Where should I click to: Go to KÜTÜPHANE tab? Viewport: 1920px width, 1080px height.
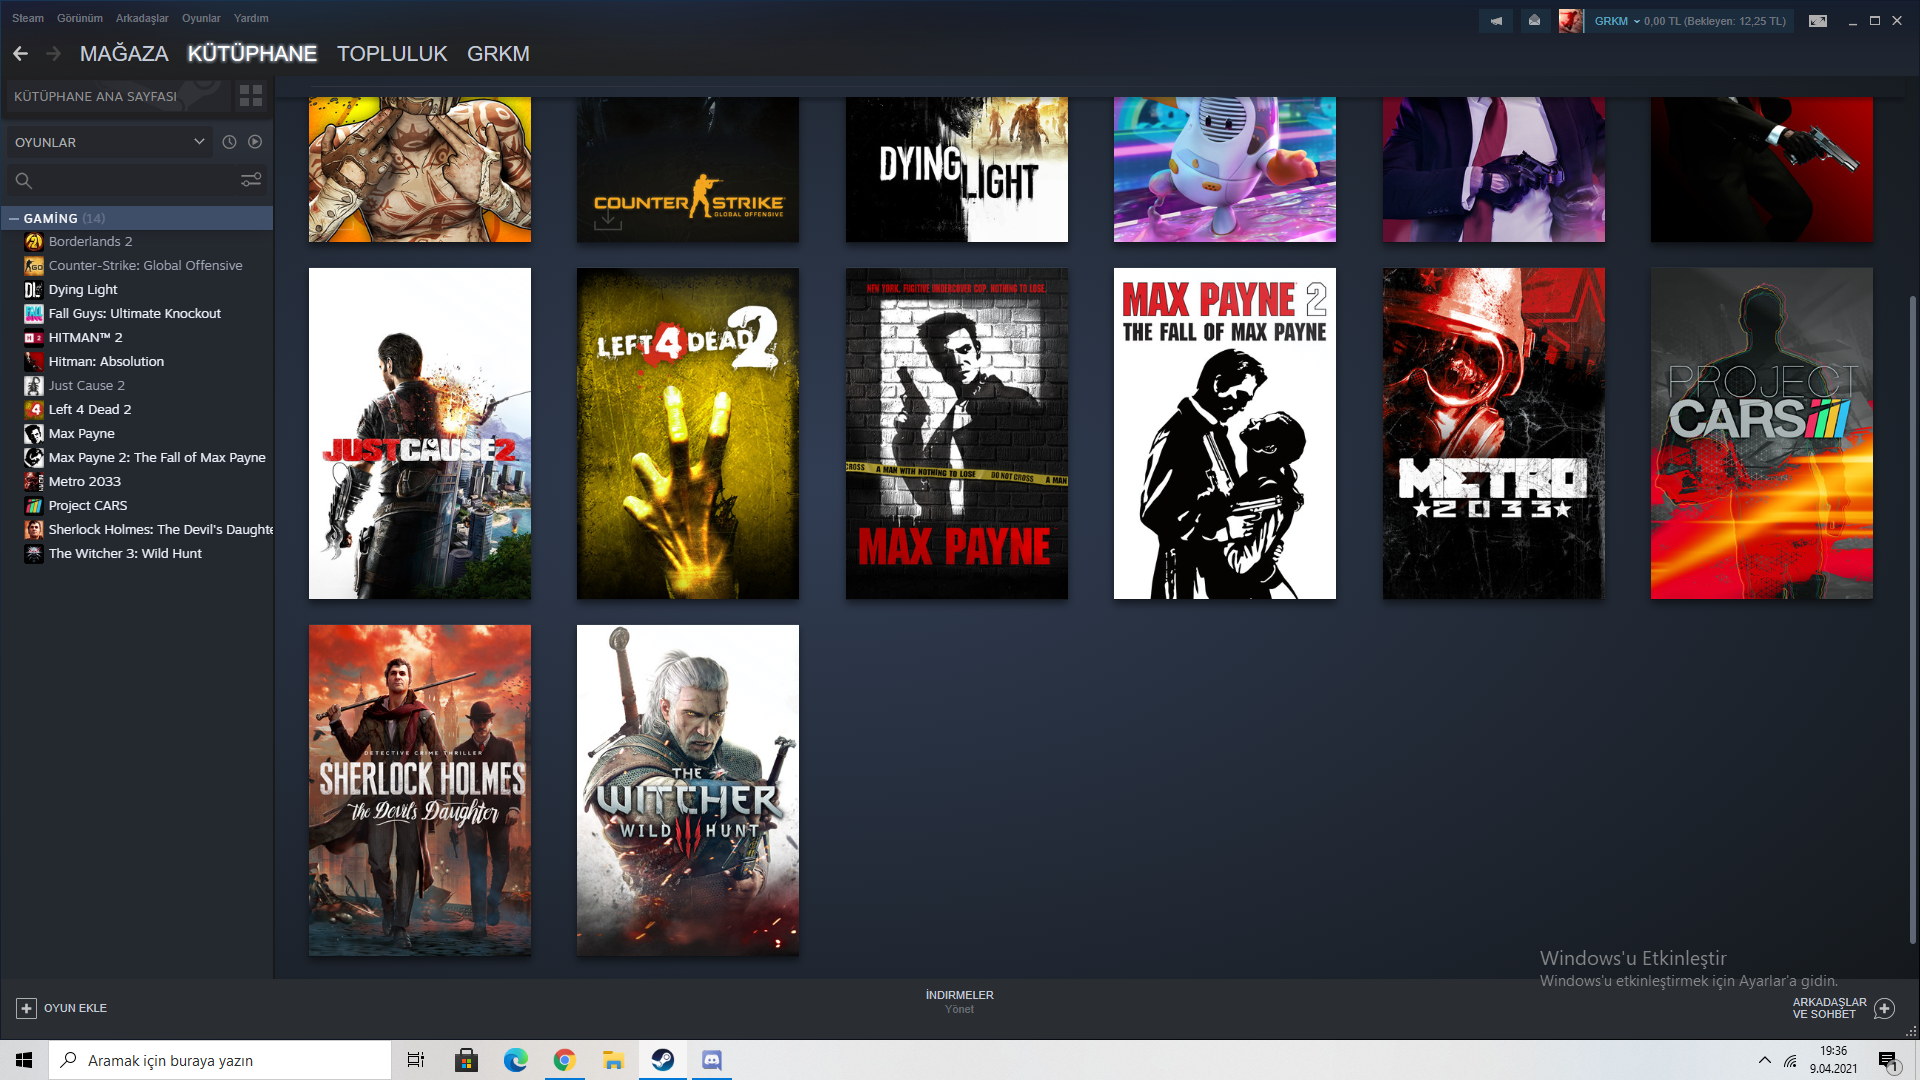(252, 54)
